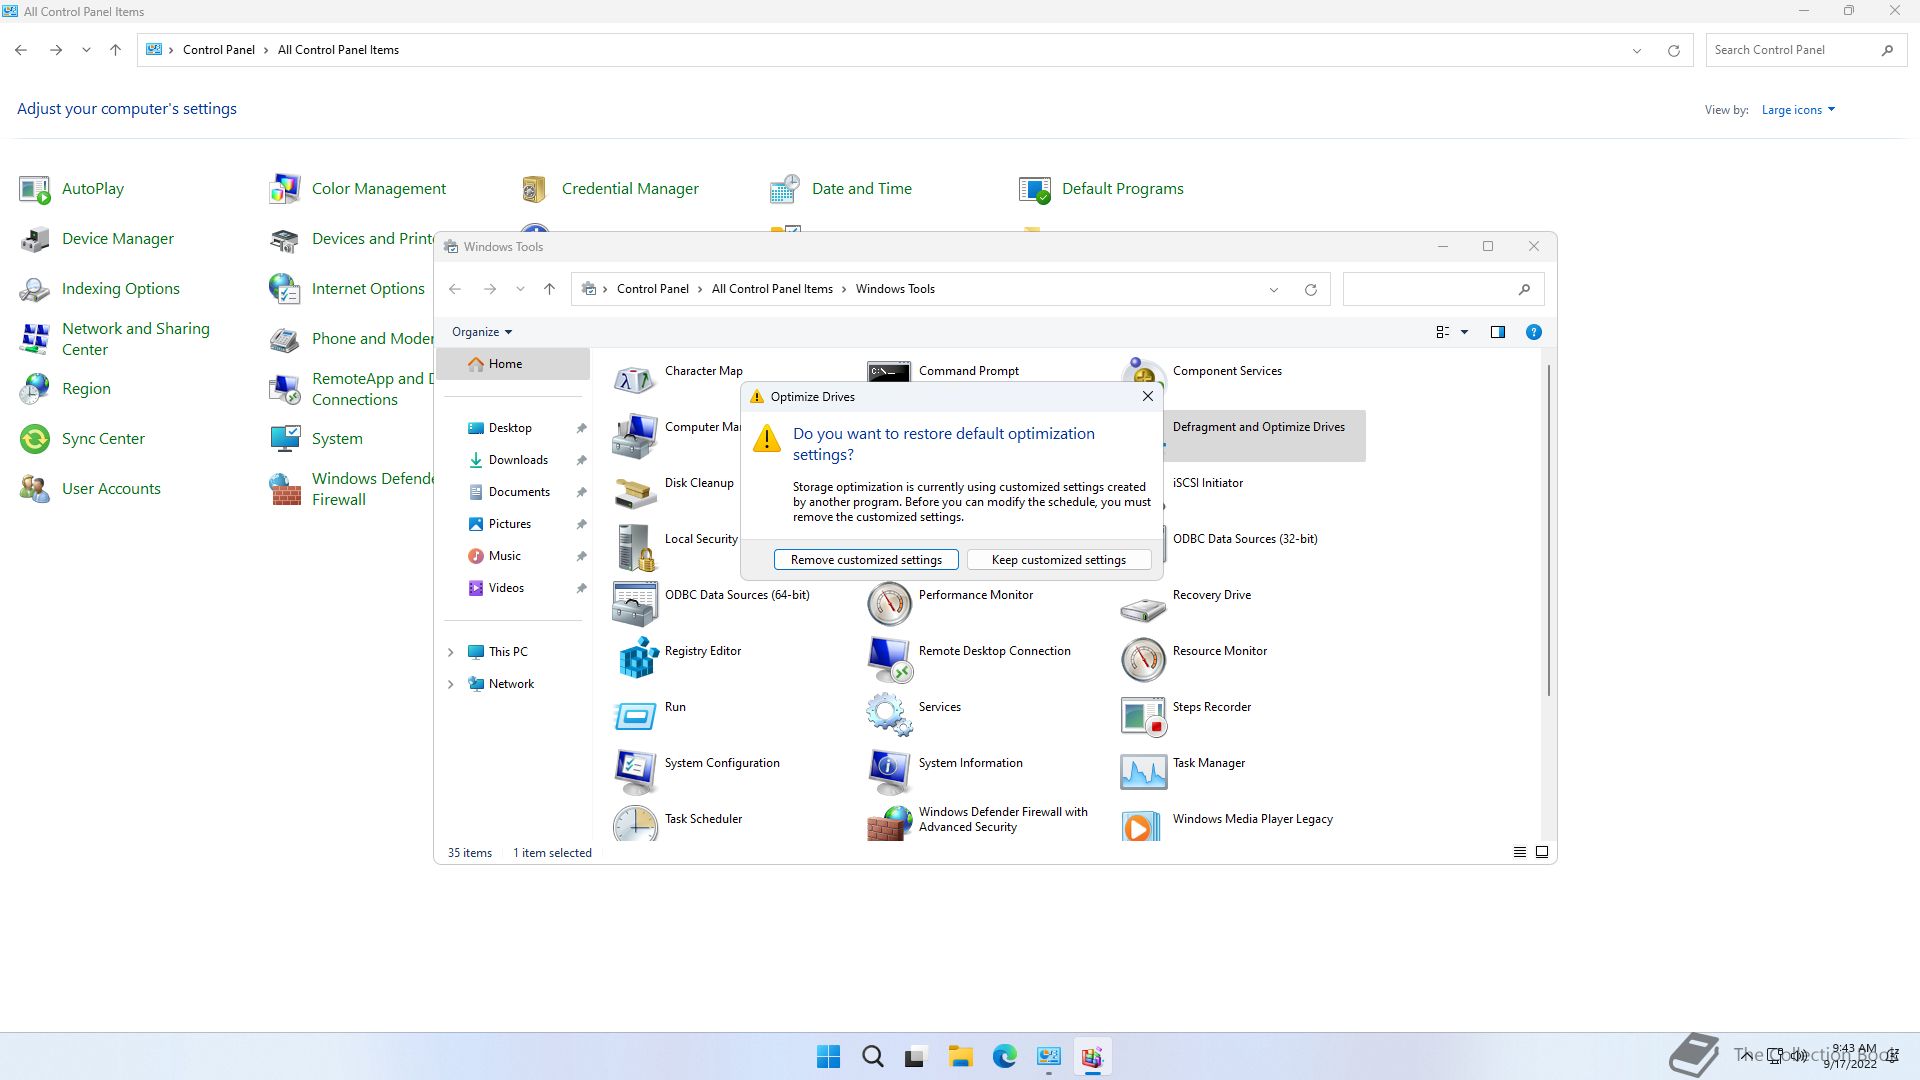Expand Network in navigation pane
Image resolution: width=1920 pixels, height=1080 pixels.
point(450,684)
